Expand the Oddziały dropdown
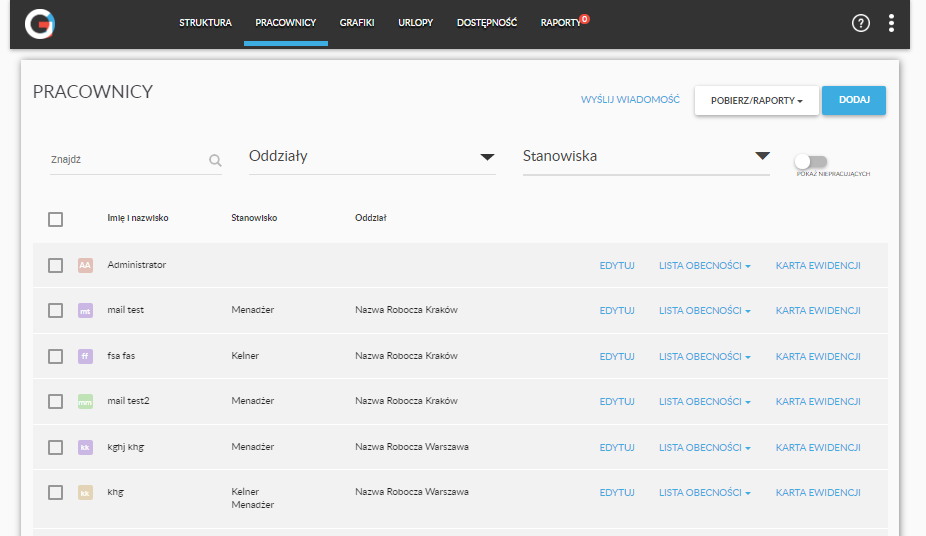926x536 pixels. click(372, 157)
